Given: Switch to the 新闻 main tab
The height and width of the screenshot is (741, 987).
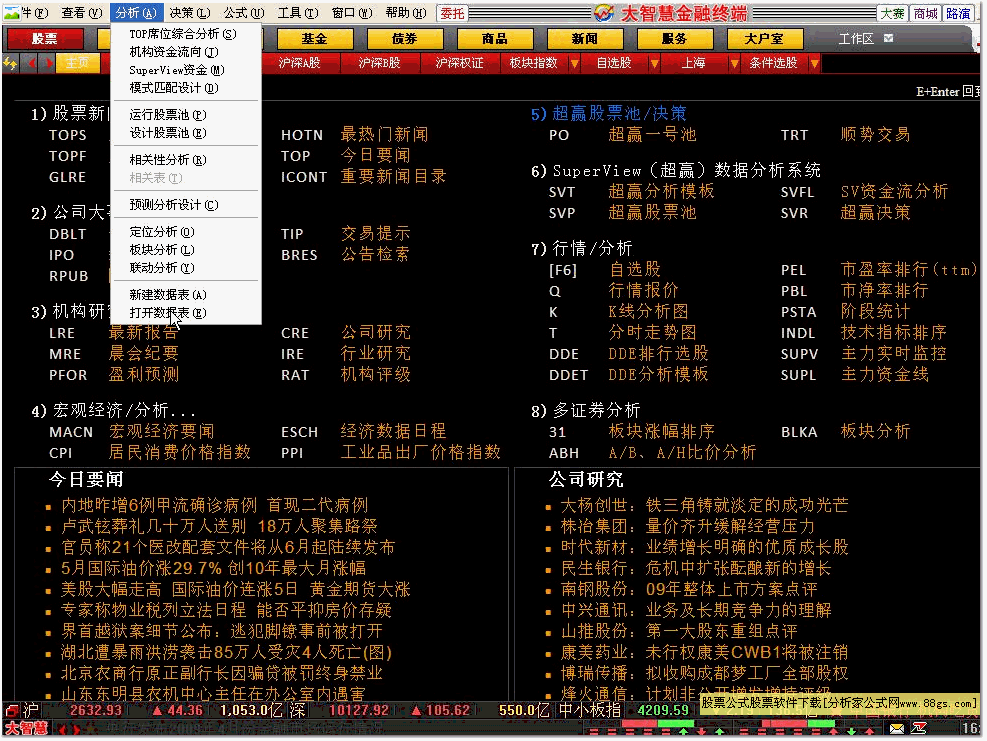Looking at the screenshot, I should tap(585, 39).
